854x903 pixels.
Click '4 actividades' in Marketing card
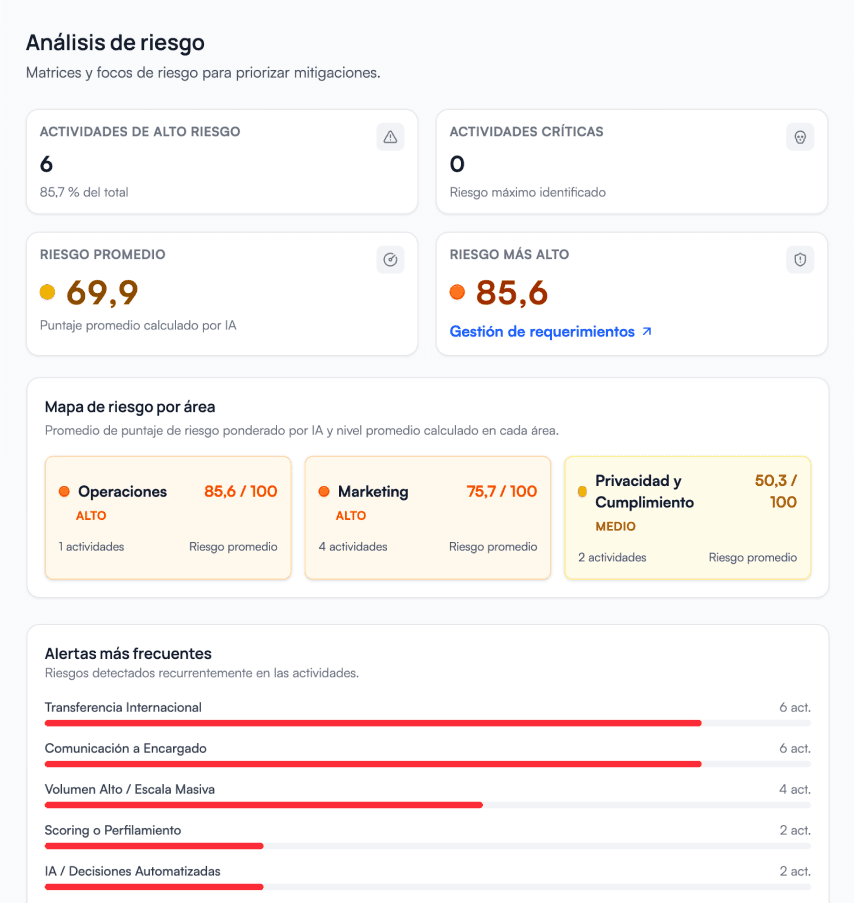pos(353,547)
